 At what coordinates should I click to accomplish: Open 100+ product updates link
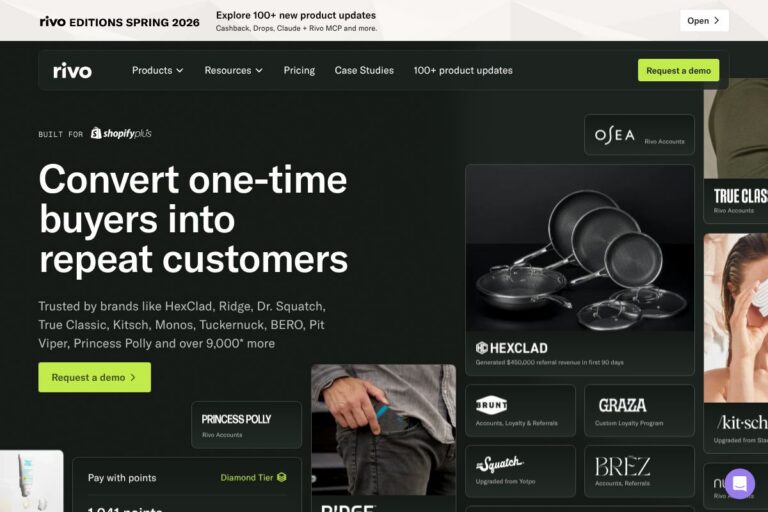463,71
